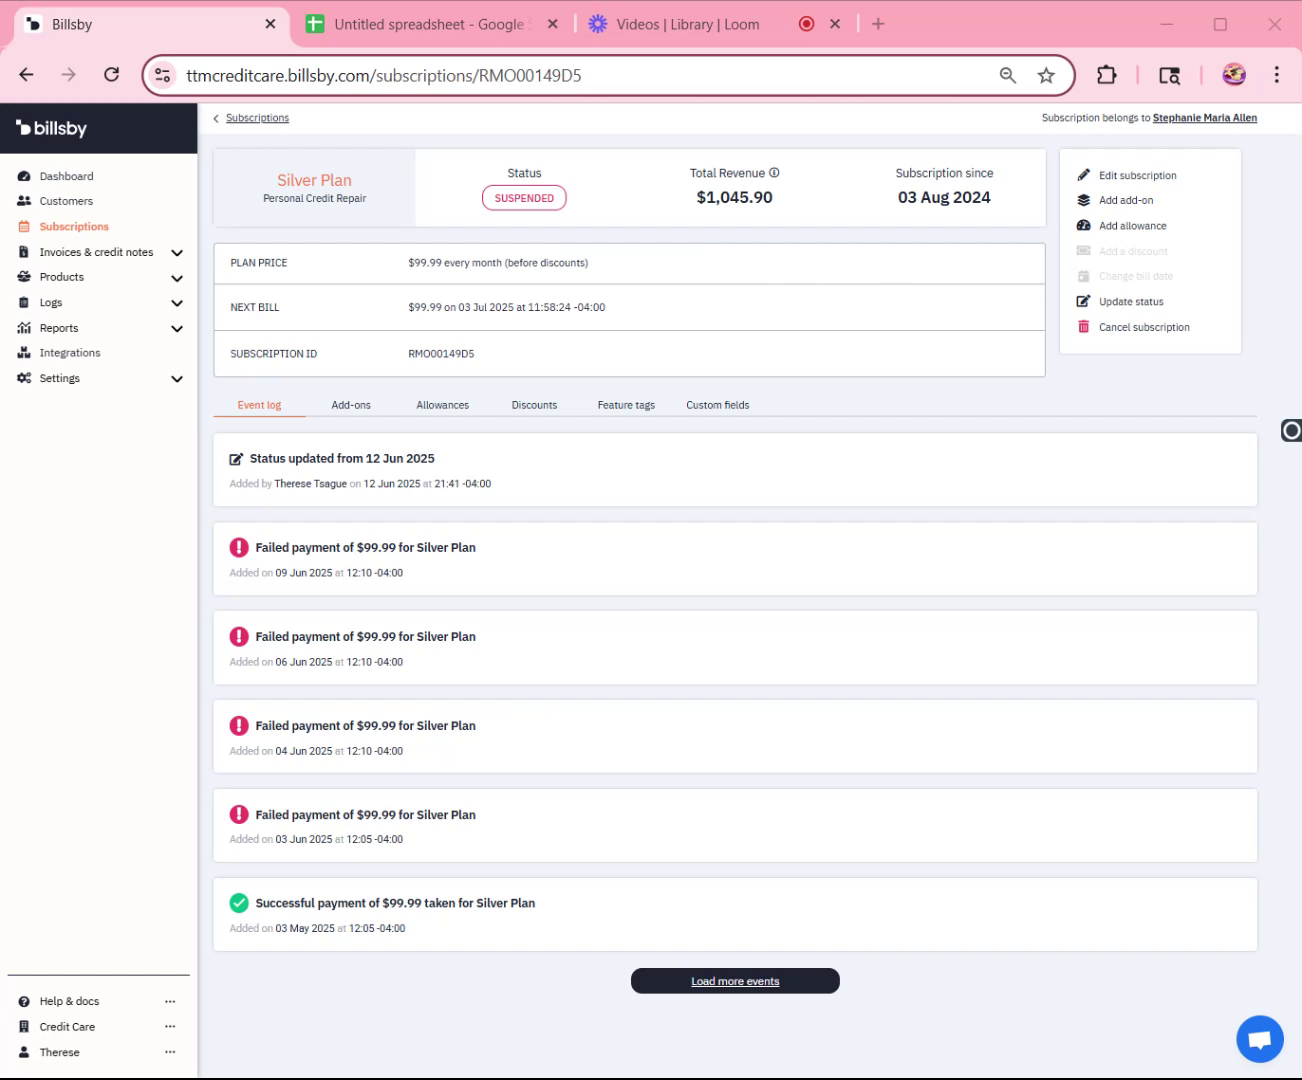The width and height of the screenshot is (1302, 1080).
Task: Click Load more events button
Action: 735,981
